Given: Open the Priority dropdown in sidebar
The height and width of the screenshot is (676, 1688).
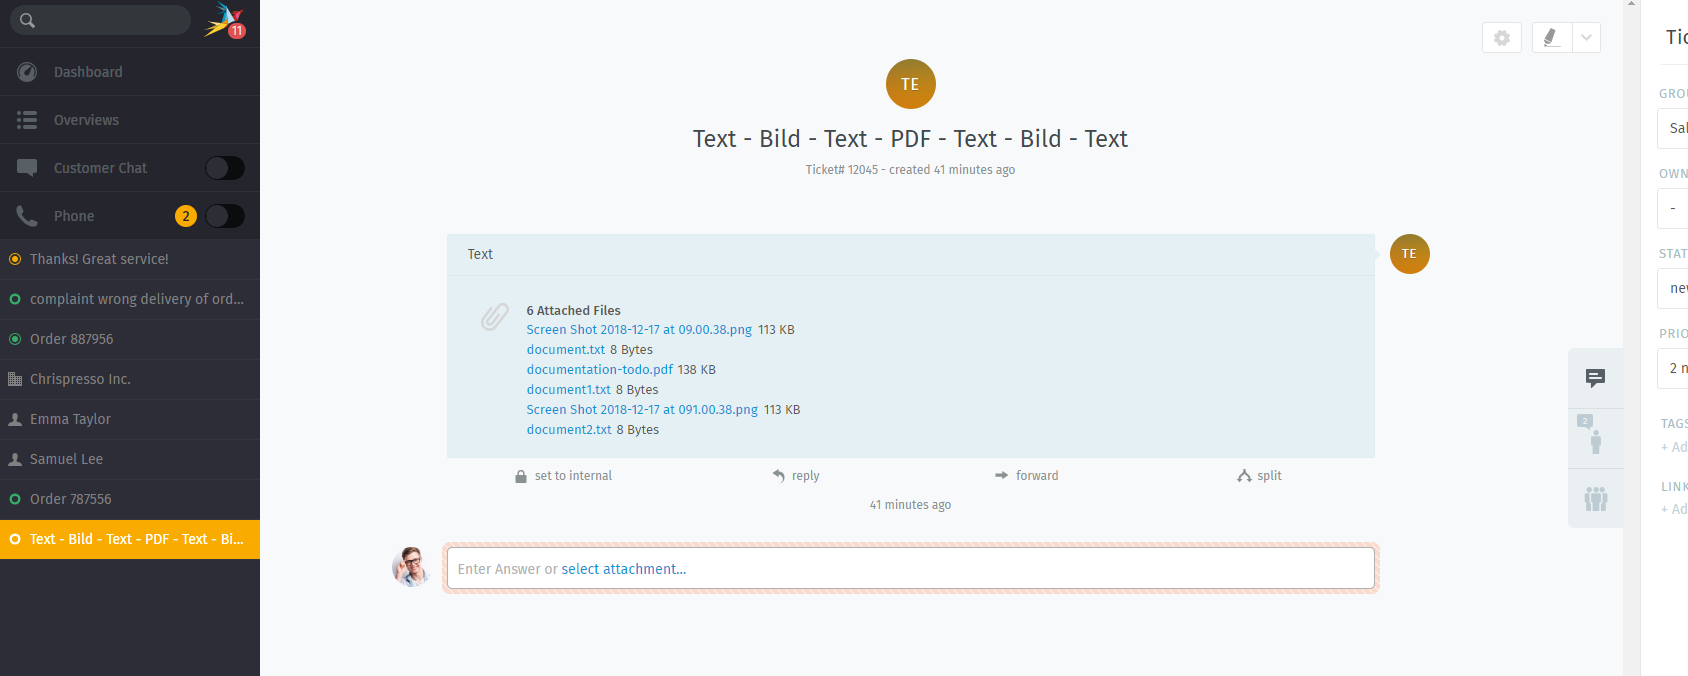Looking at the screenshot, I should (1673, 368).
